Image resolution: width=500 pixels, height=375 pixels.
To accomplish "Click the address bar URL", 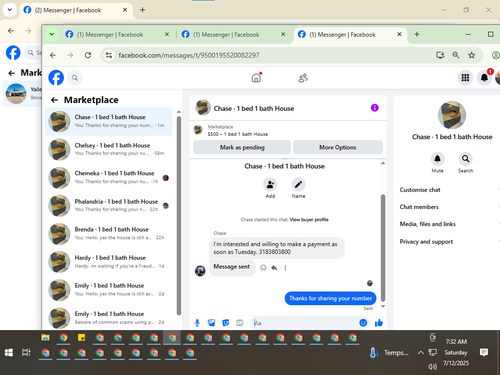I will [x=189, y=55].
